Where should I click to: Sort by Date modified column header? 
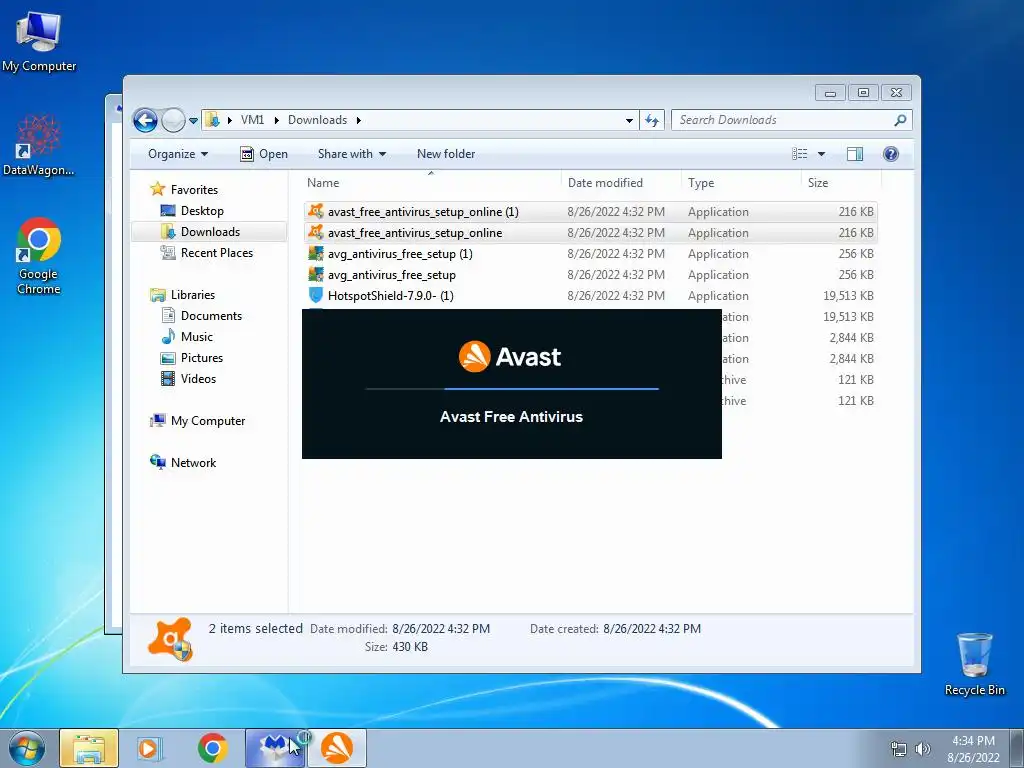coord(621,183)
